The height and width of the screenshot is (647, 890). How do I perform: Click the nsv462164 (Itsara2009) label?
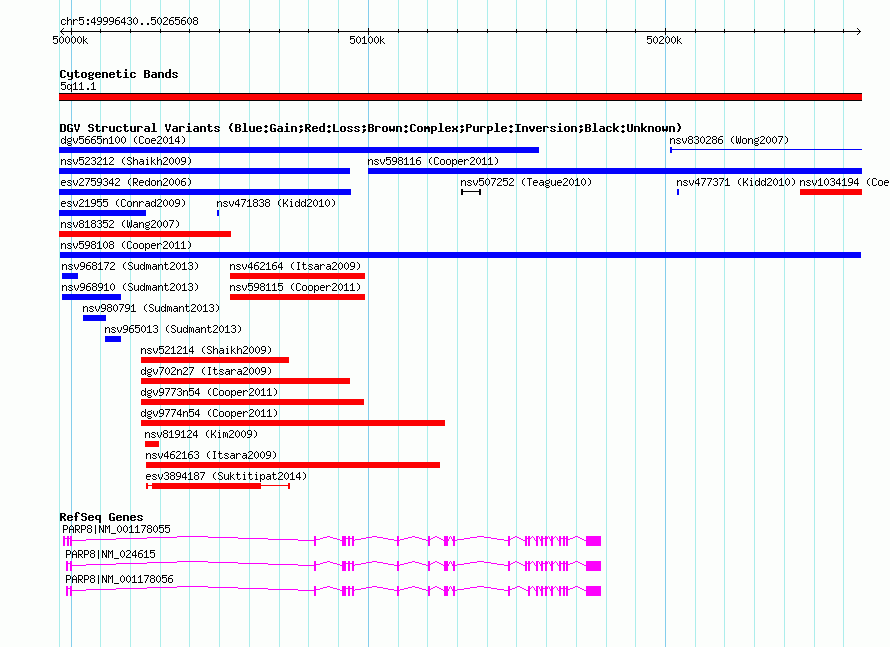pyautogui.click(x=295, y=266)
